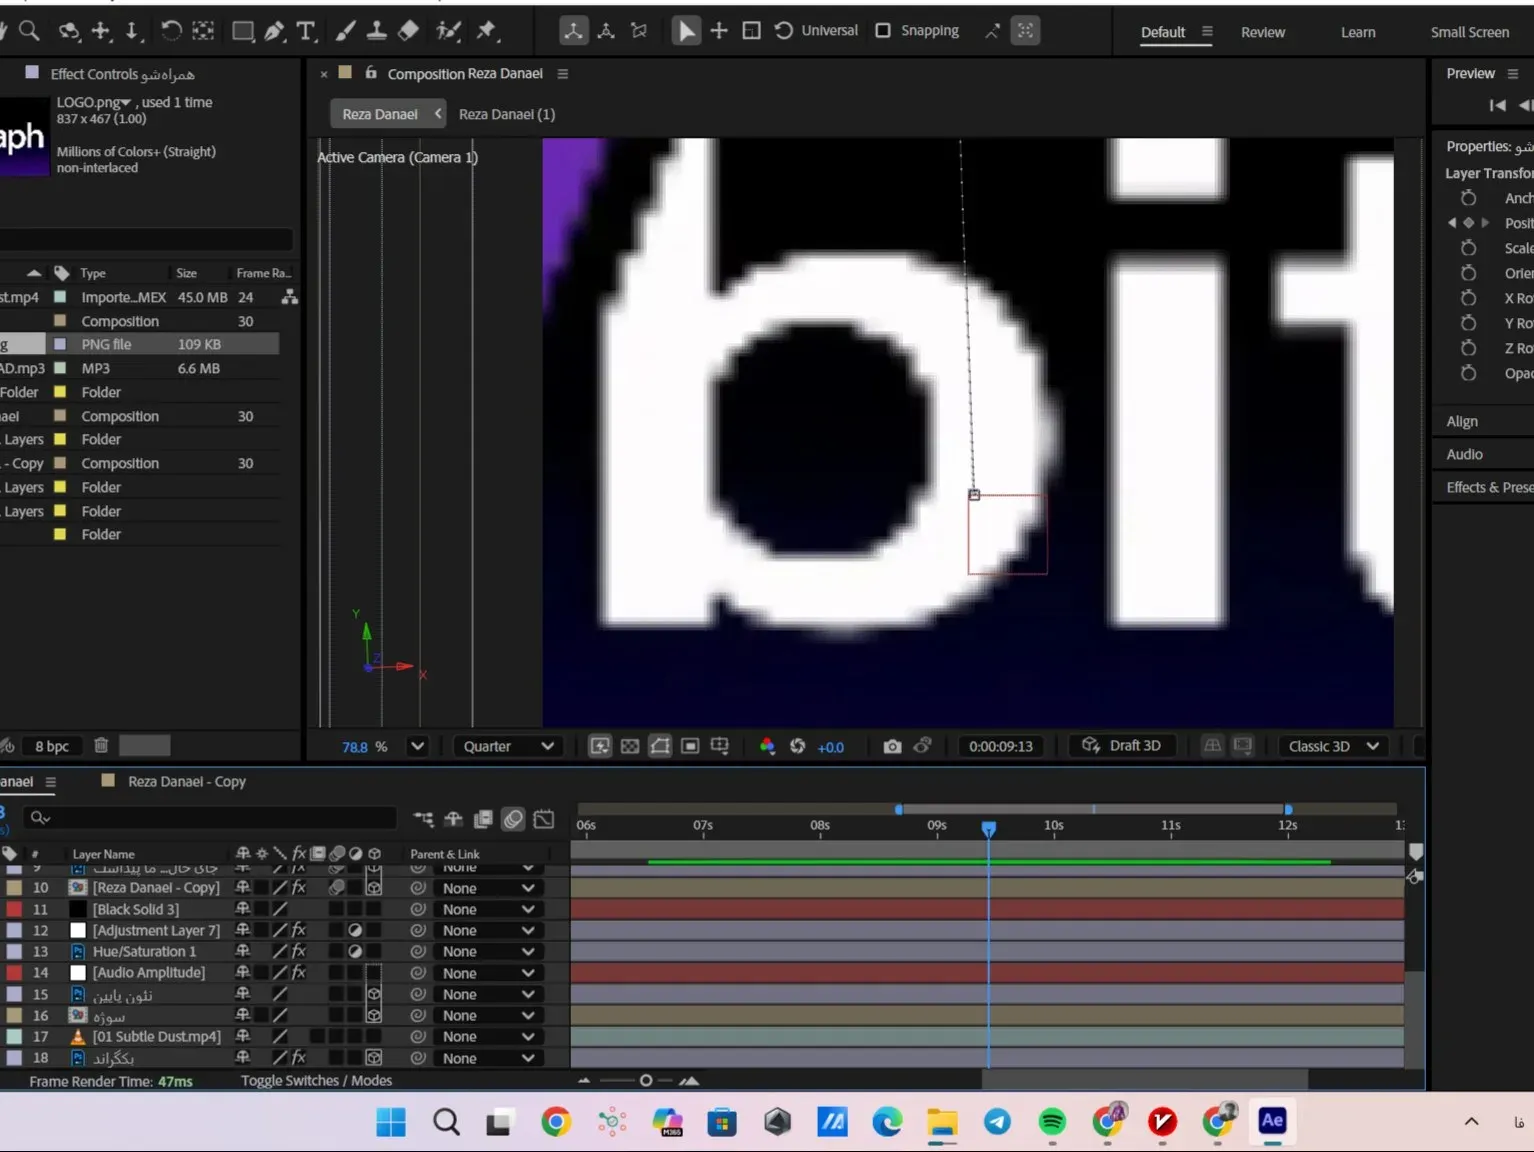Image resolution: width=1534 pixels, height=1152 pixels.
Task: Select the Clone Stamp tool
Action: tap(376, 31)
